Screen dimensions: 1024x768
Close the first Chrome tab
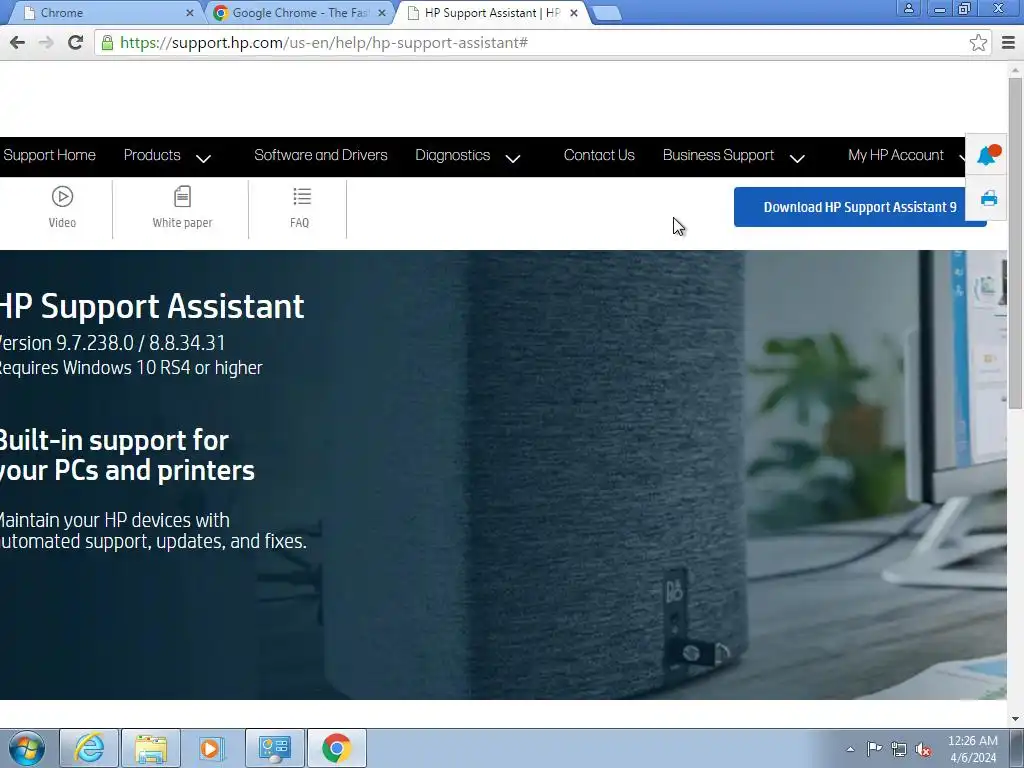189,12
